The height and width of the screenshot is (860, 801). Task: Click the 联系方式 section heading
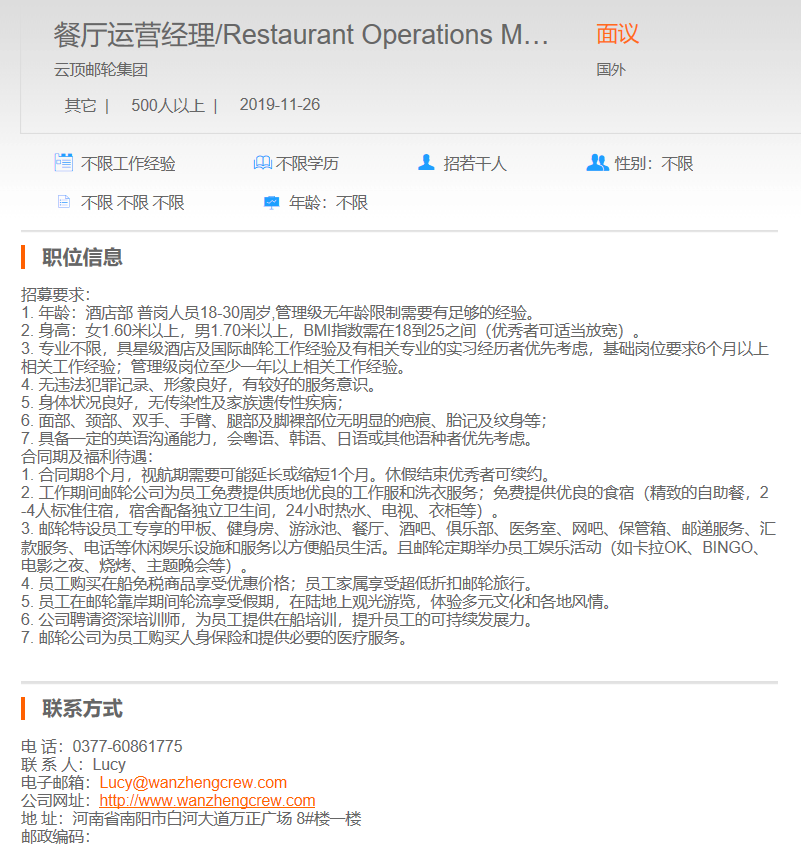(x=82, y=708)
